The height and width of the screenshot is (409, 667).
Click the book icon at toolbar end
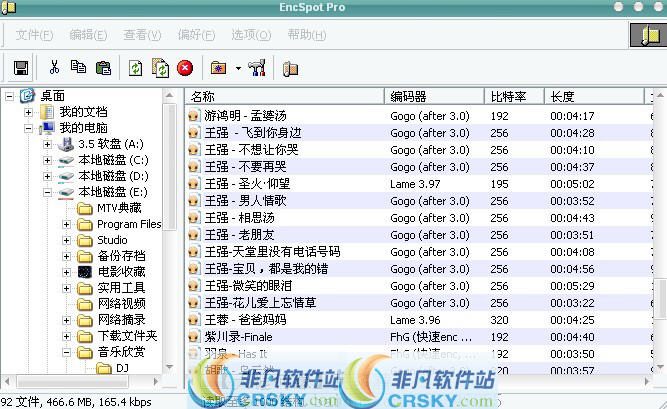[x=291, y=69]
